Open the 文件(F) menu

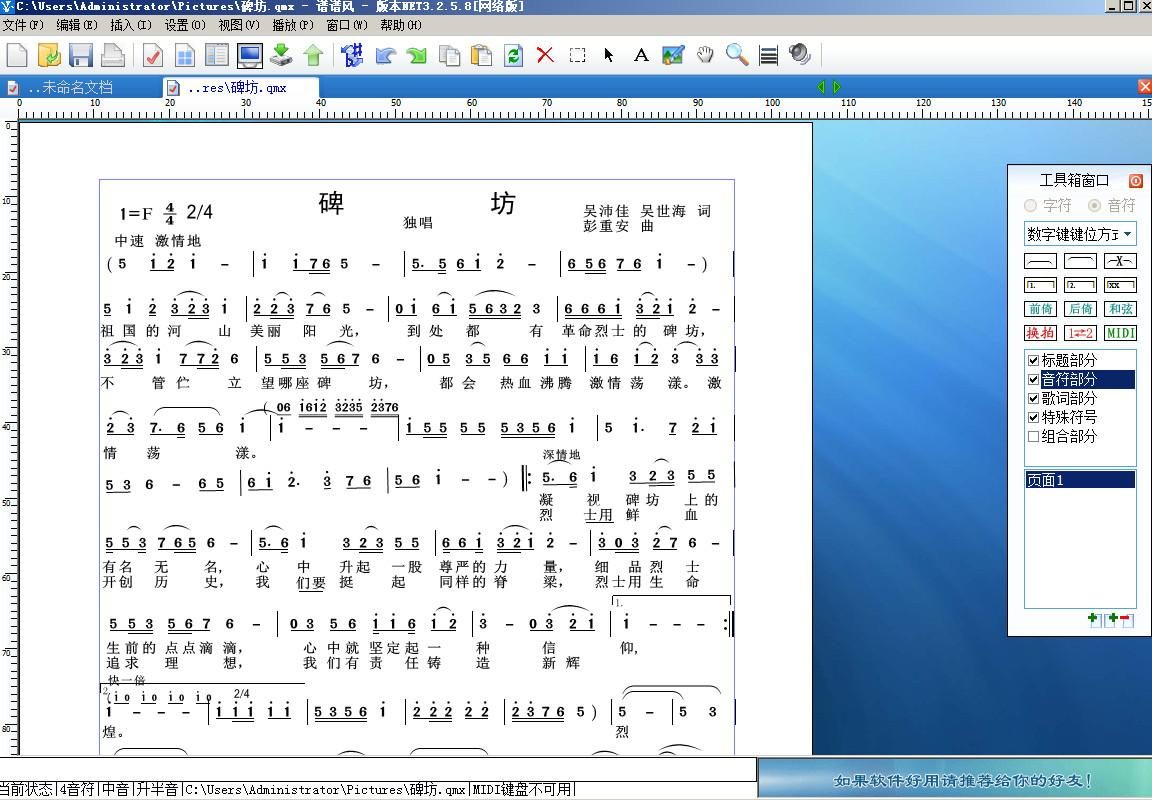point(24,25)
